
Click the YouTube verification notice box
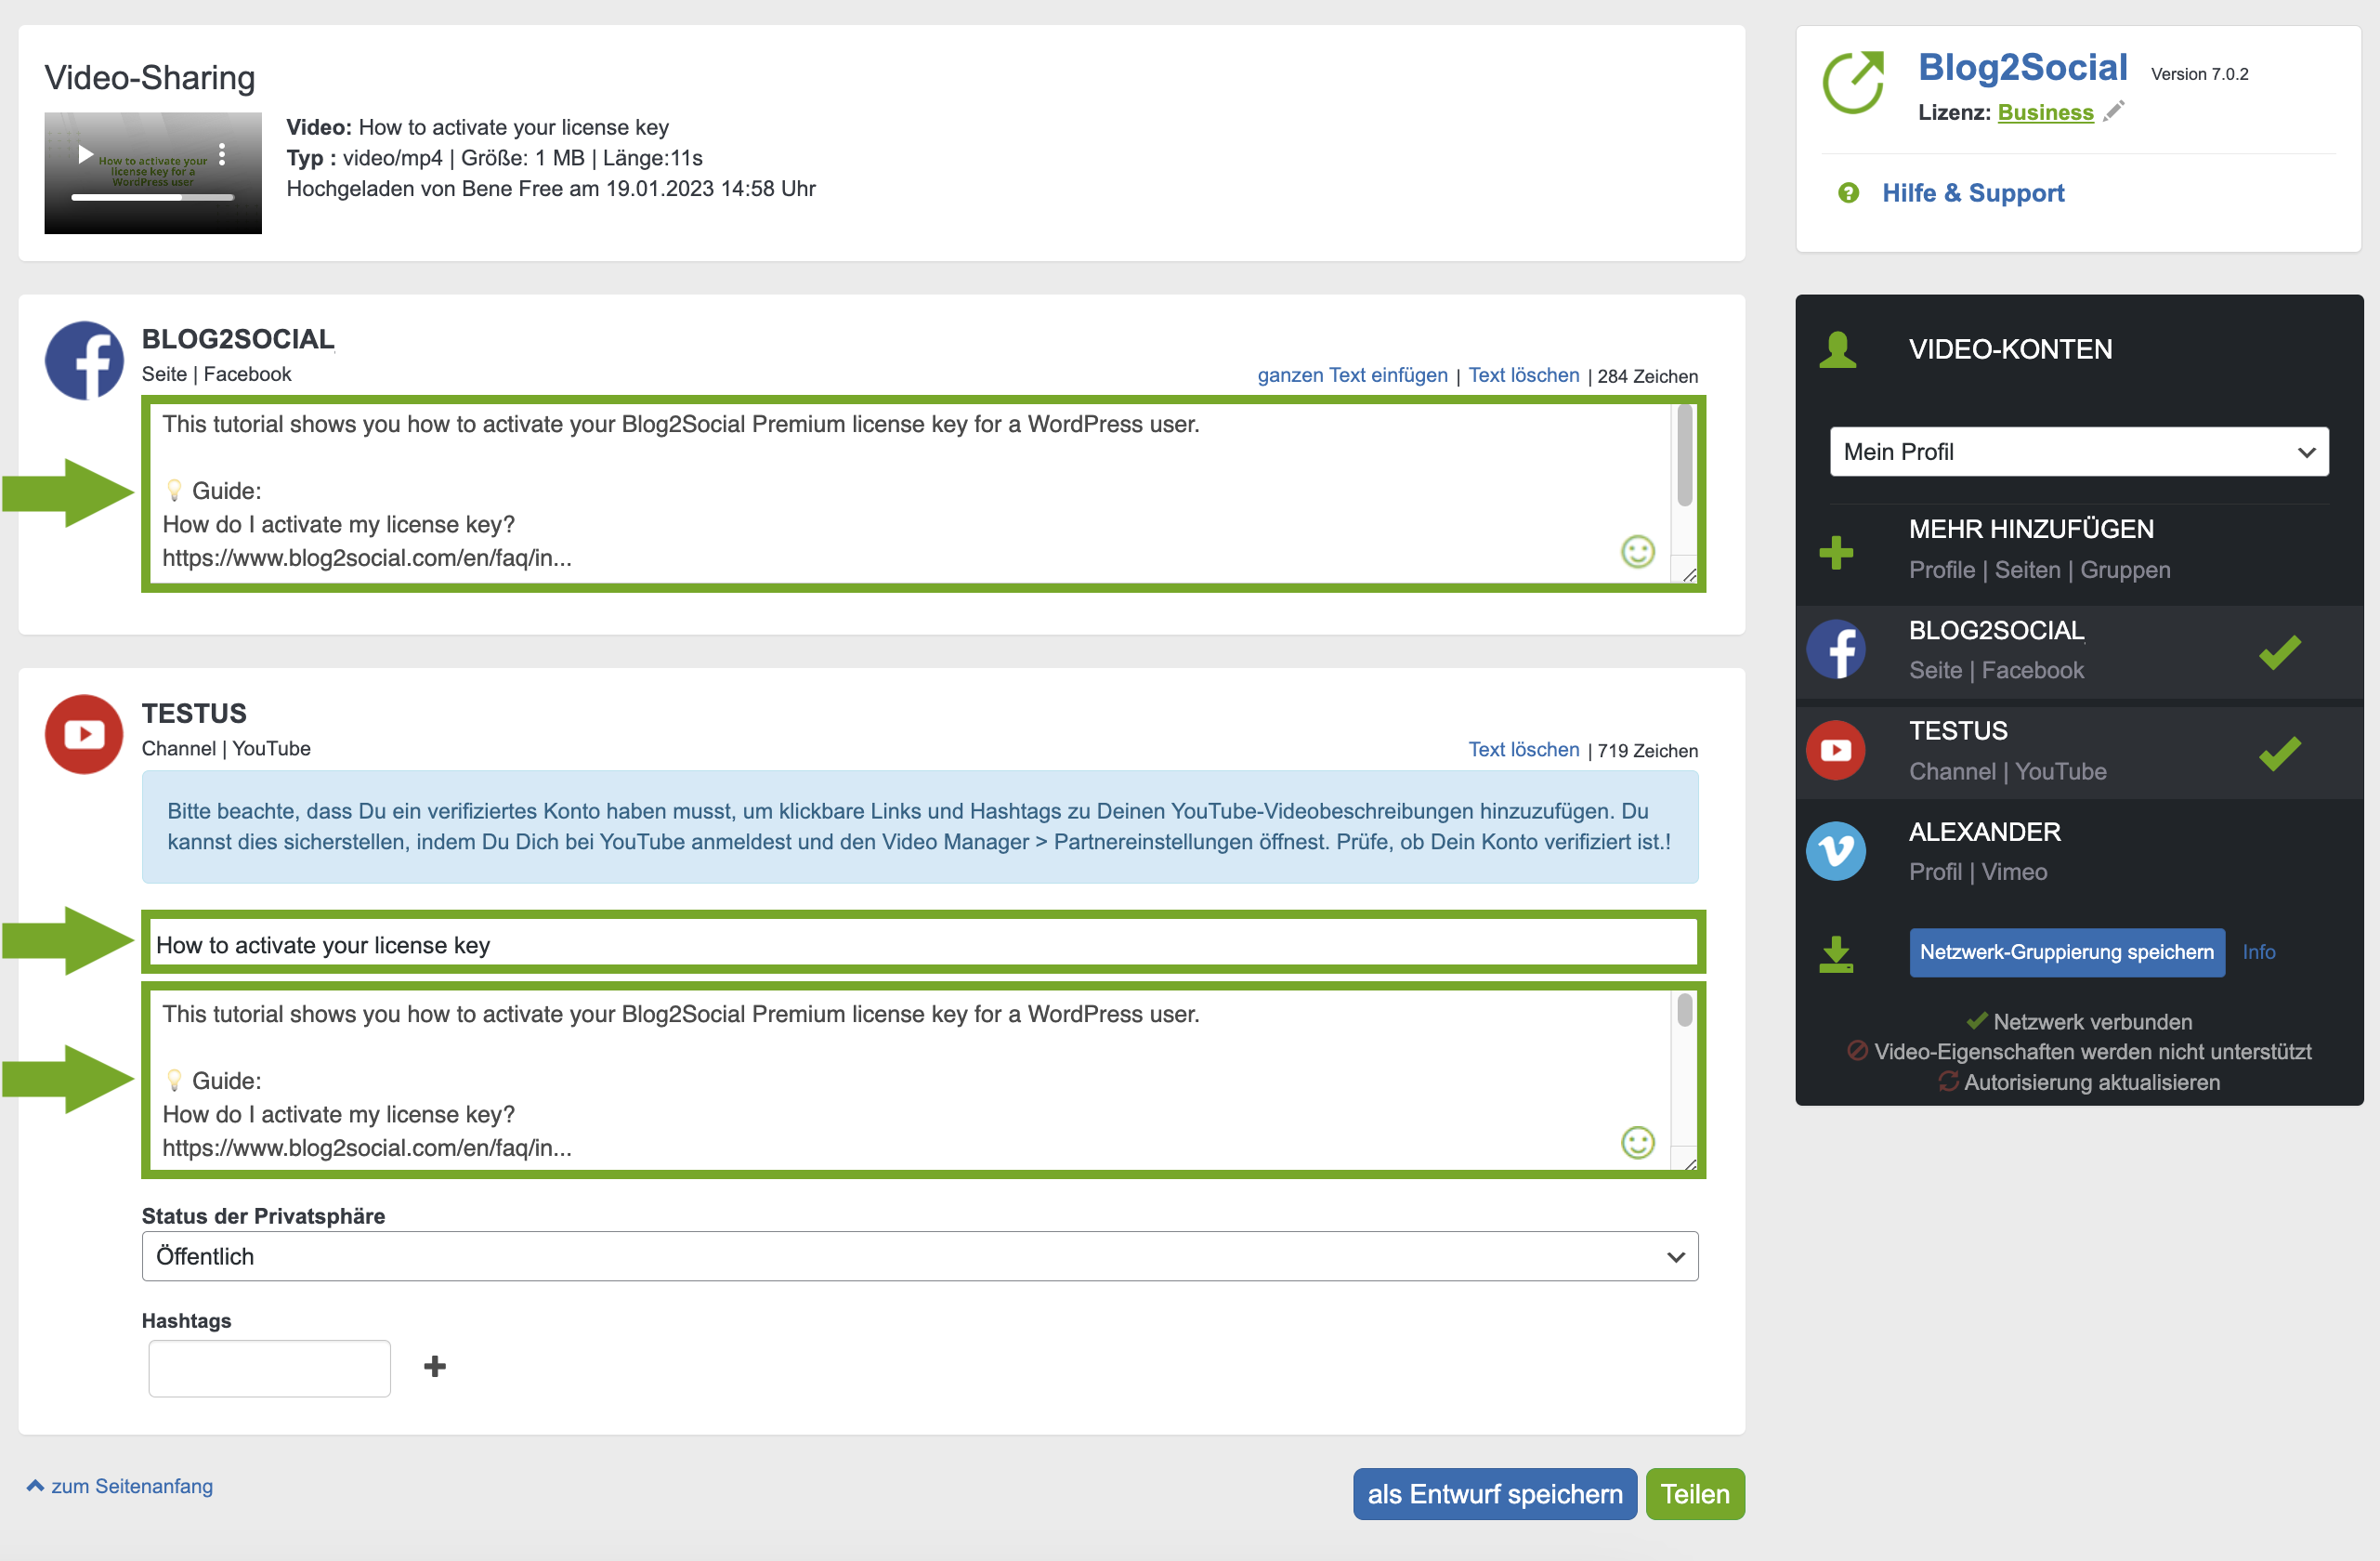tap(919, 827)
